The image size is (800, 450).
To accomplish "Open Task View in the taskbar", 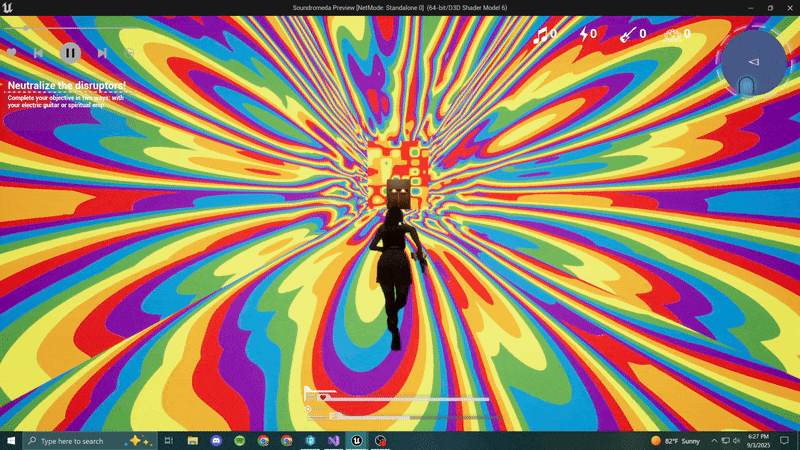I will click(169, 441).
